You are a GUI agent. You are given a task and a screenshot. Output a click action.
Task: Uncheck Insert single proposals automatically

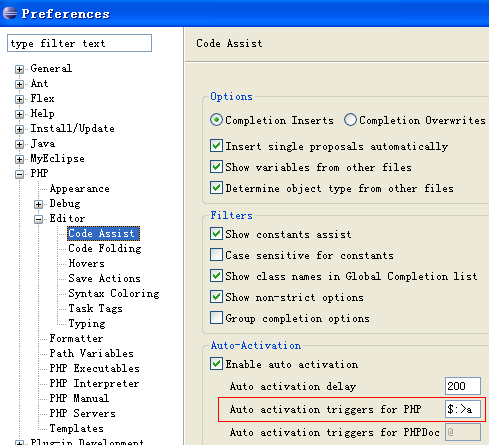[x=217, y=146]
